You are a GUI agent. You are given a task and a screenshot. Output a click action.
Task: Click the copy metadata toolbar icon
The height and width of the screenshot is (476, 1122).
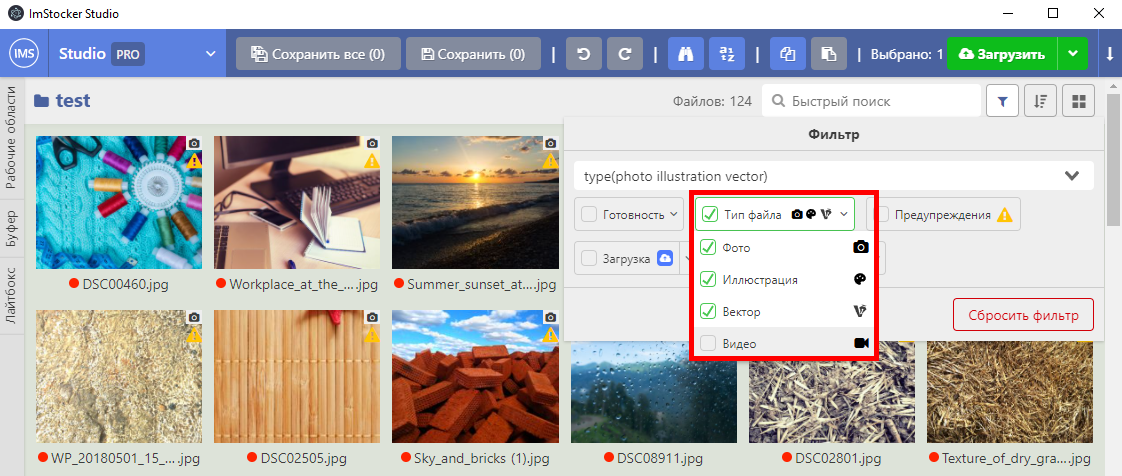789,54
